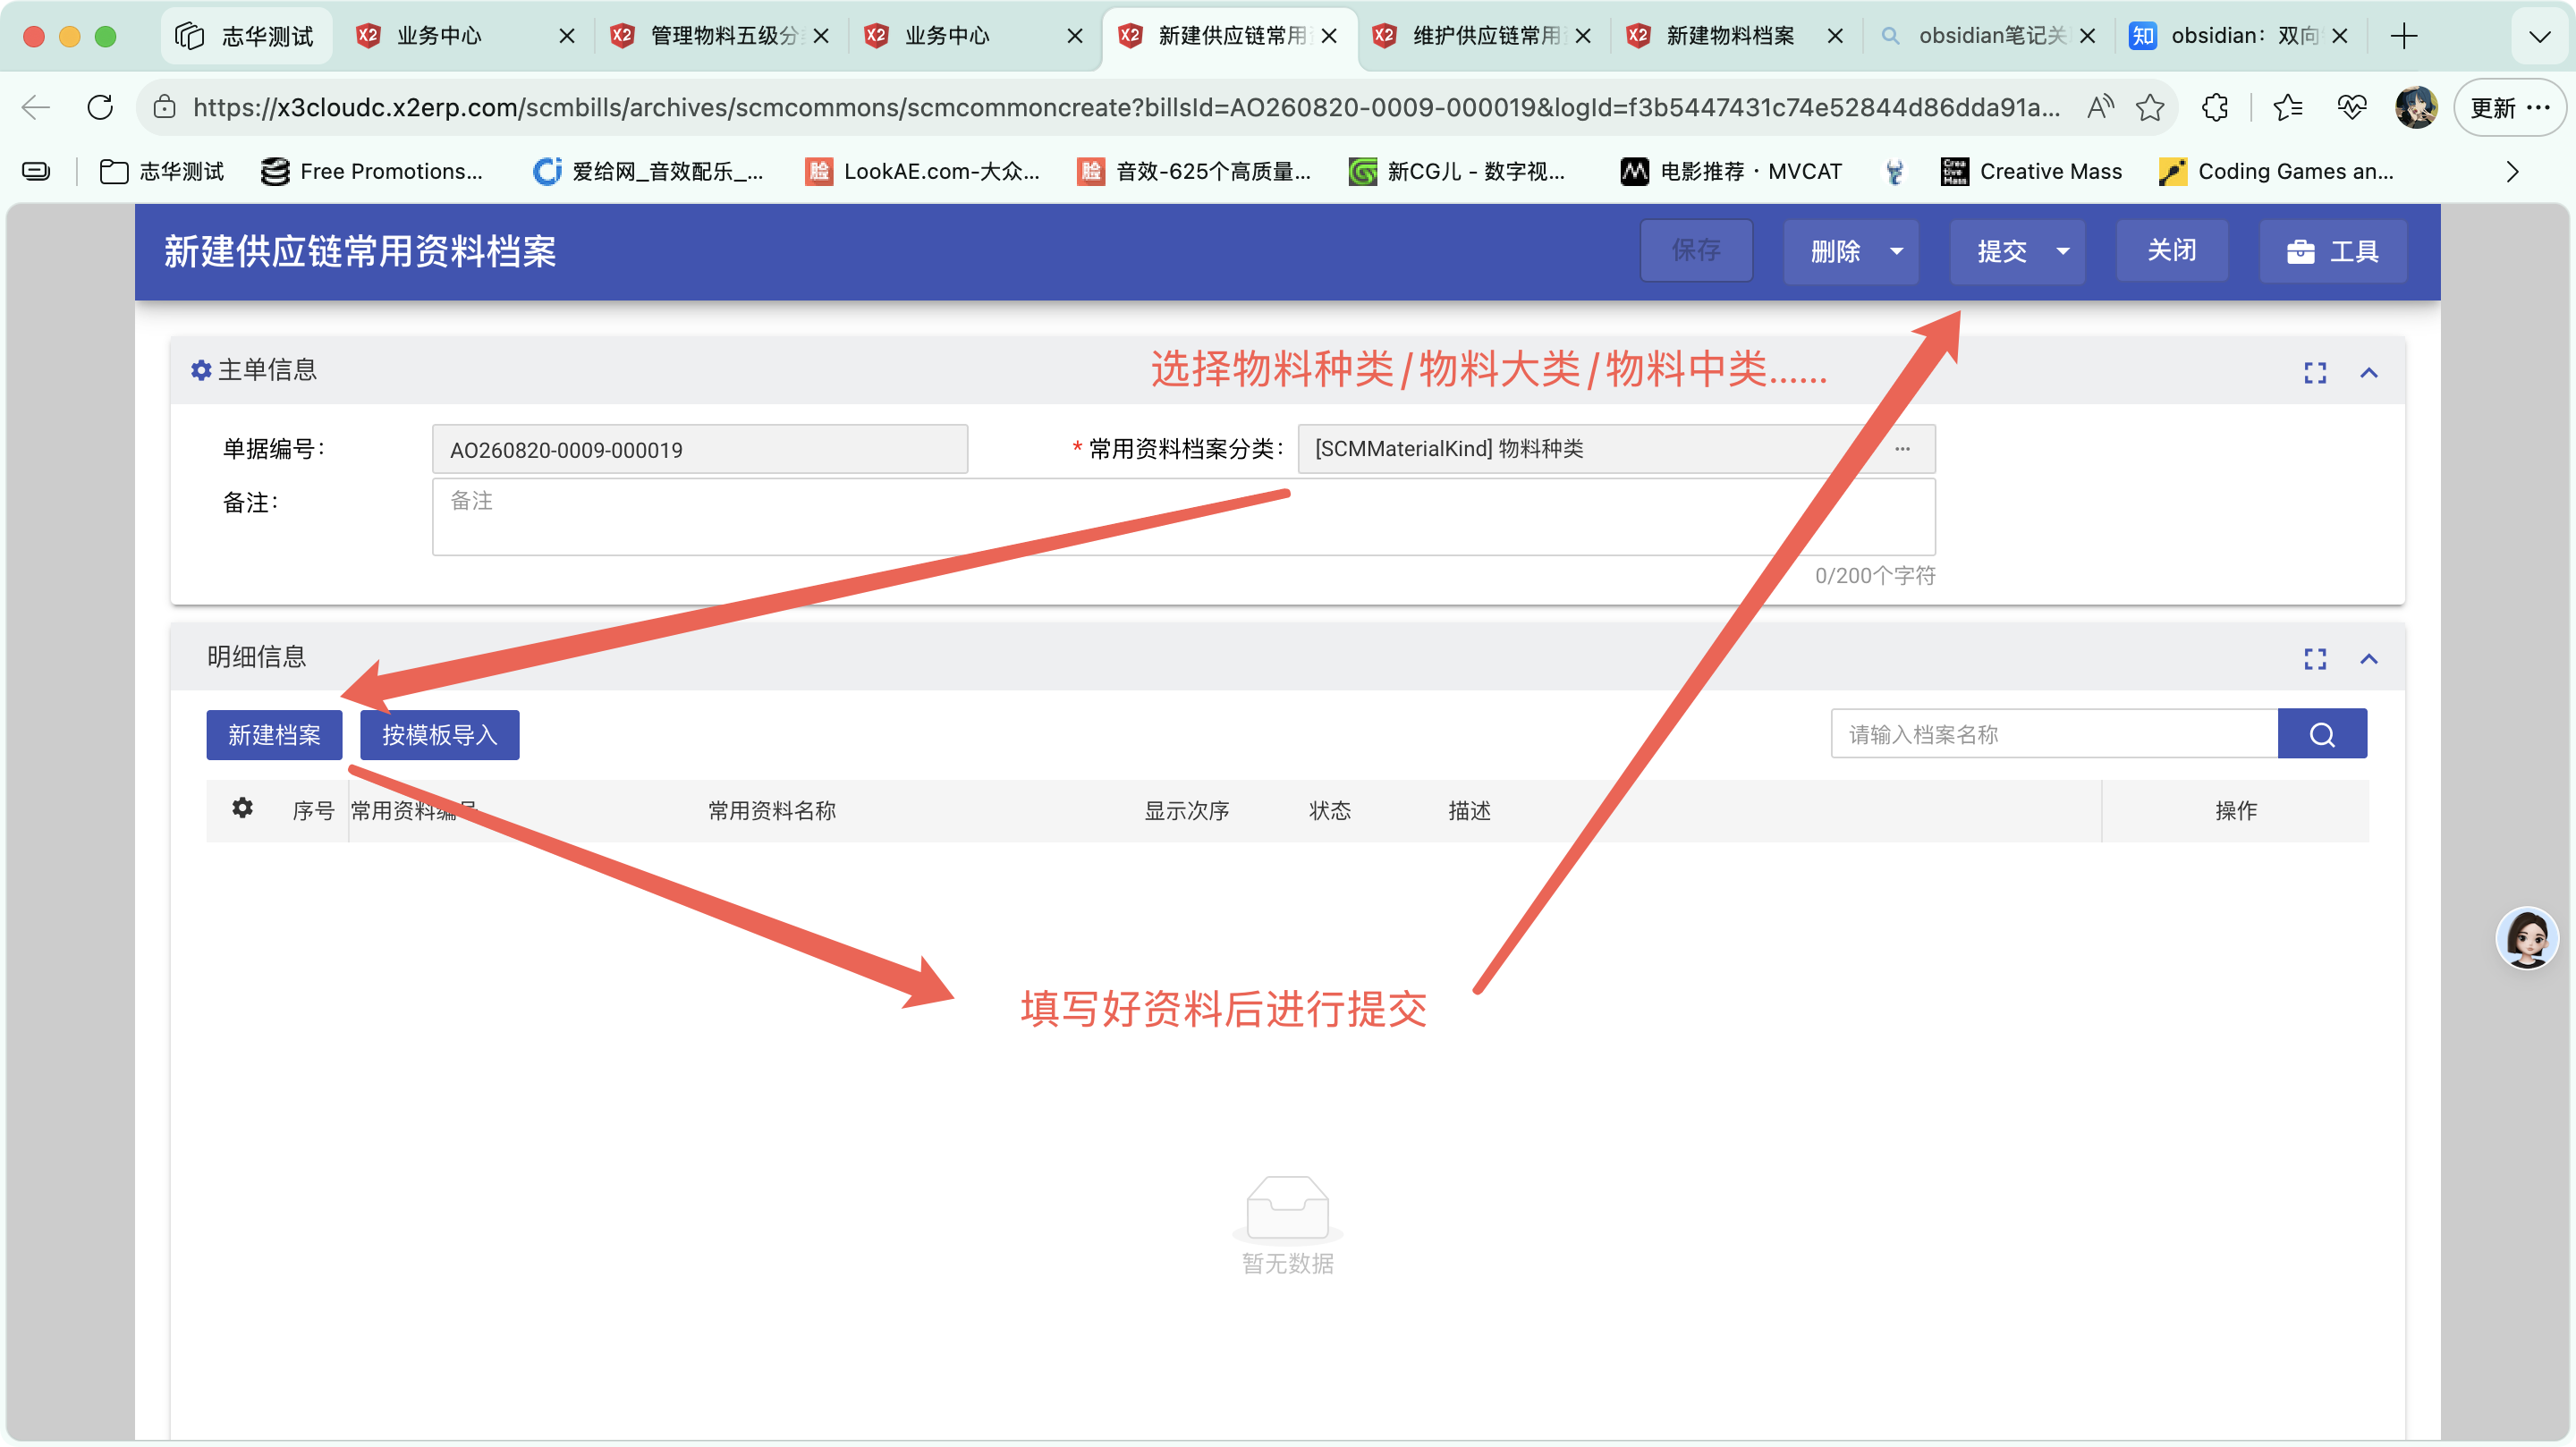Show more bookmarks overflow chevron
2576x1447 pixels.
2512,172
